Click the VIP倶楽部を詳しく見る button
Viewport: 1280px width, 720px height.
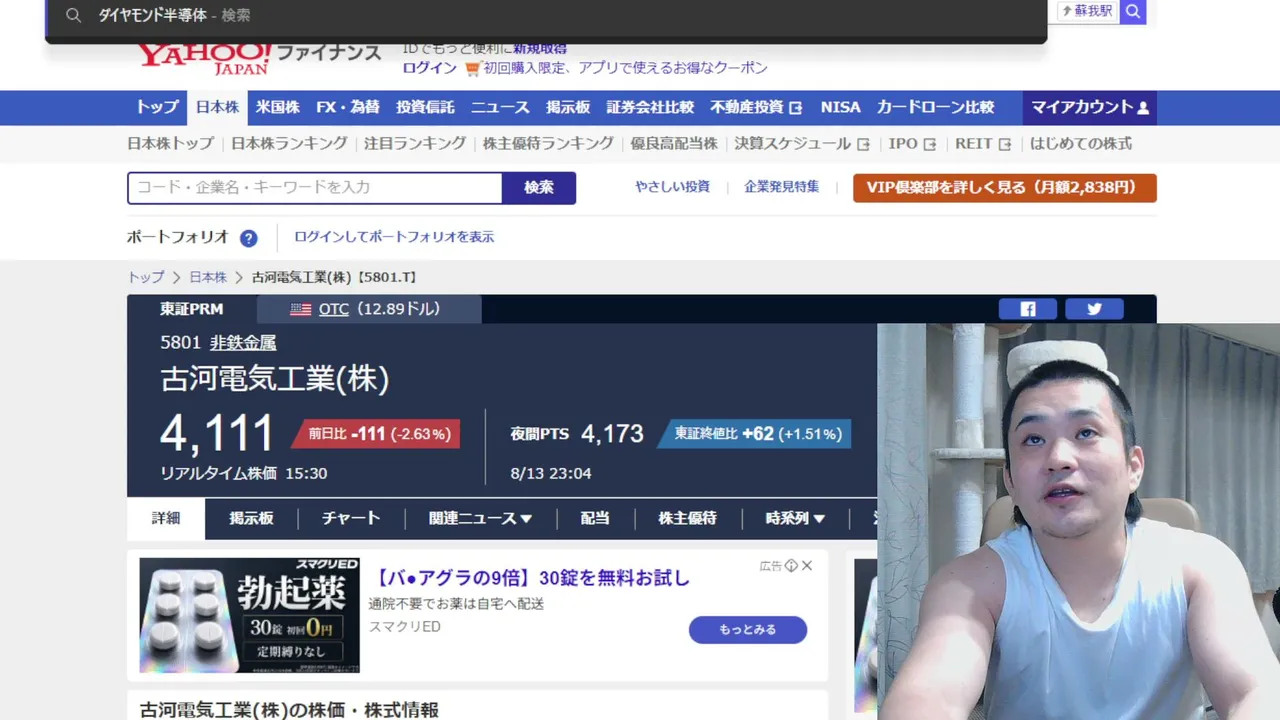click(1005, 188)
